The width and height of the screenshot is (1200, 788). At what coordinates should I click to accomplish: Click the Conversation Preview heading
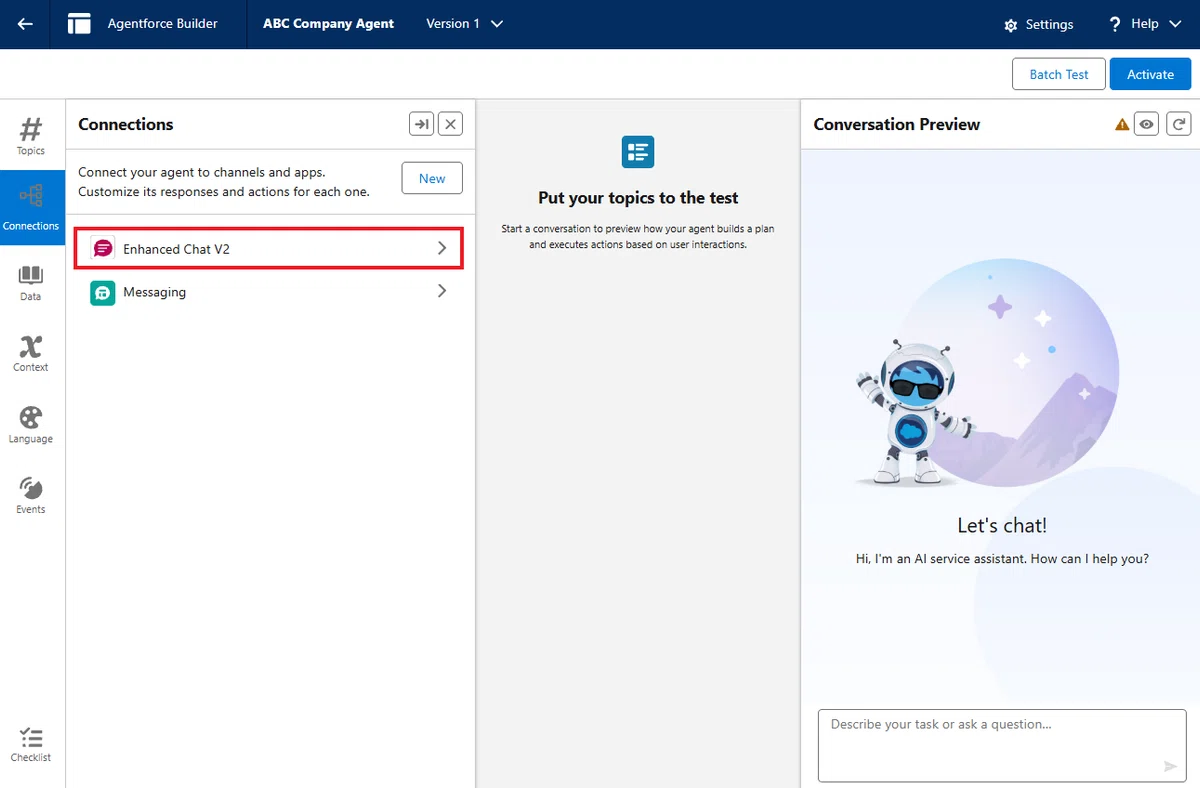pos(896,124)
